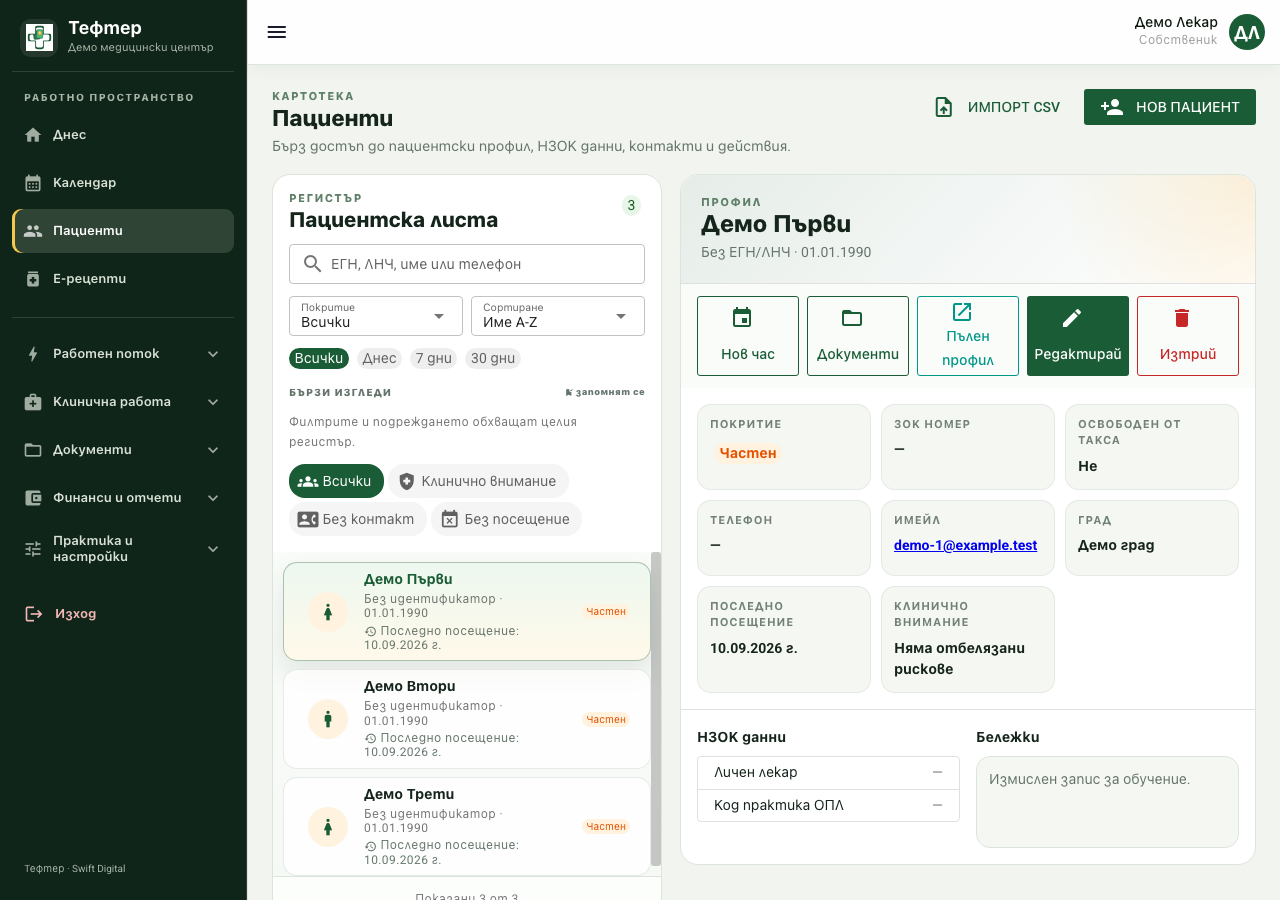Click the Частен badge in Покритие
The image size is (1280, 900).
coord(748,453)
